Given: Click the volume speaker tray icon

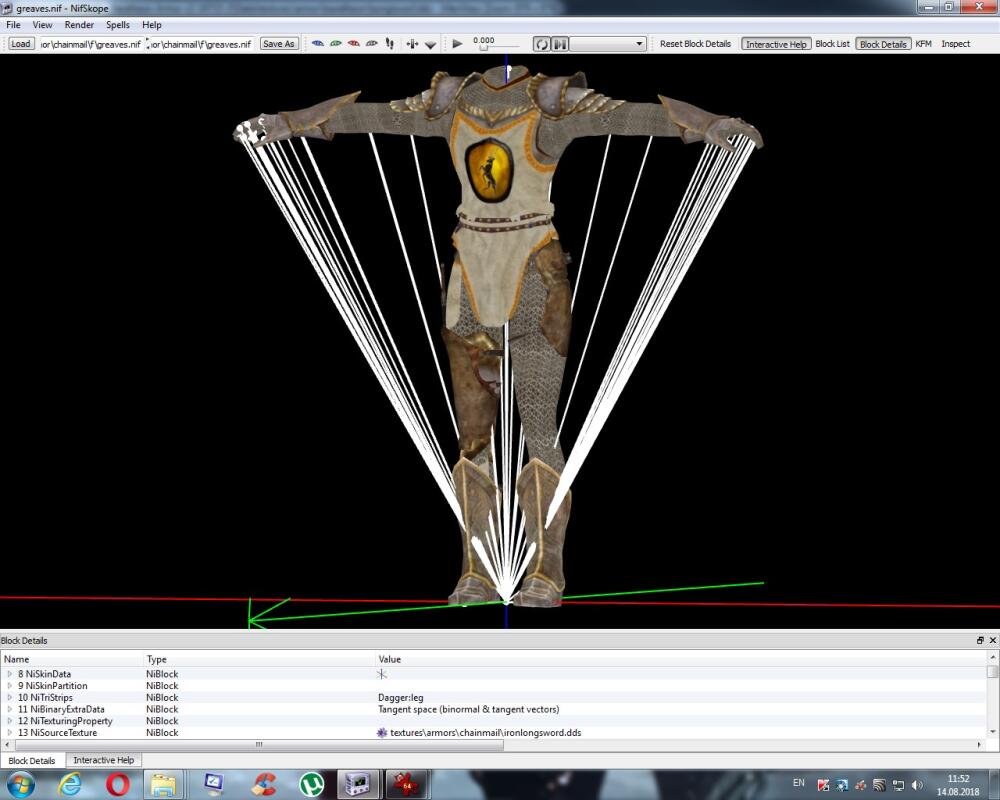Looking at the screenshot, I should [917, 785].
